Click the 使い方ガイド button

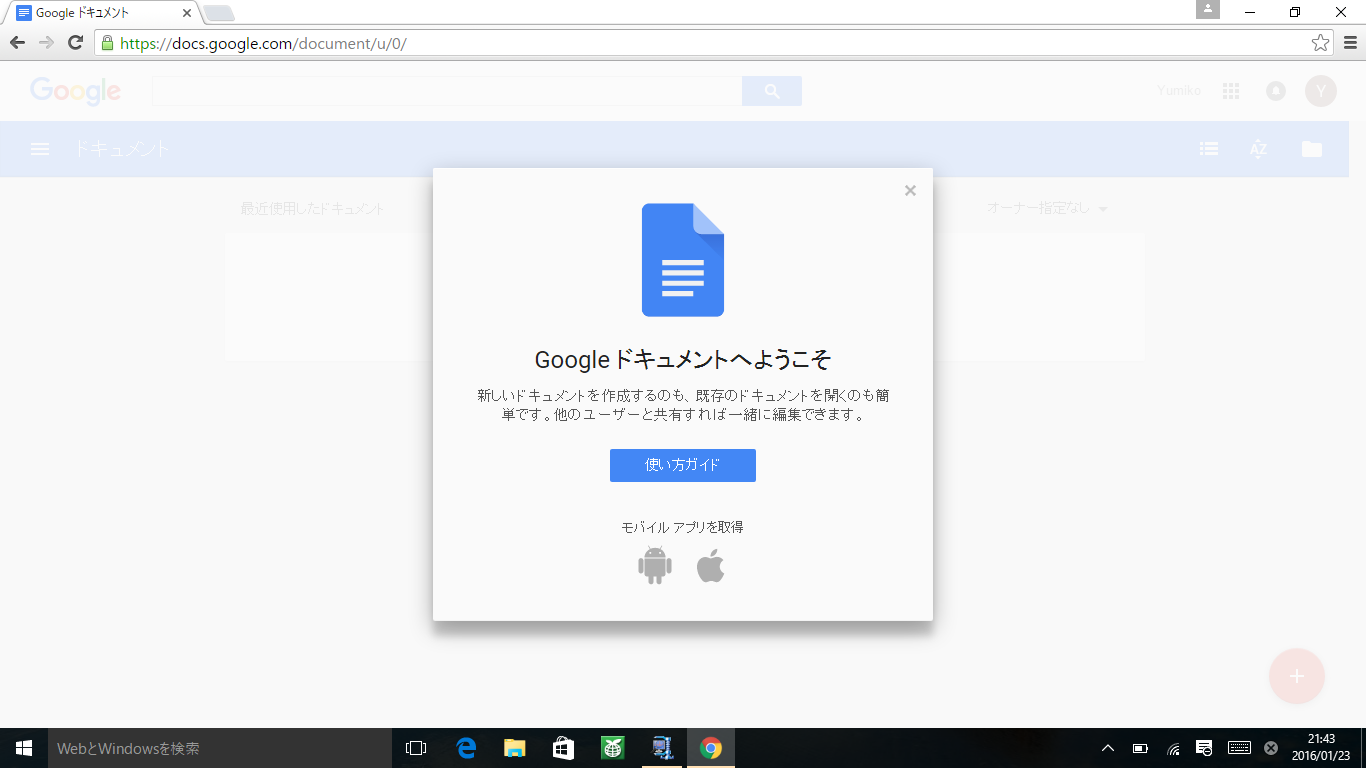(x=683, y=465)
